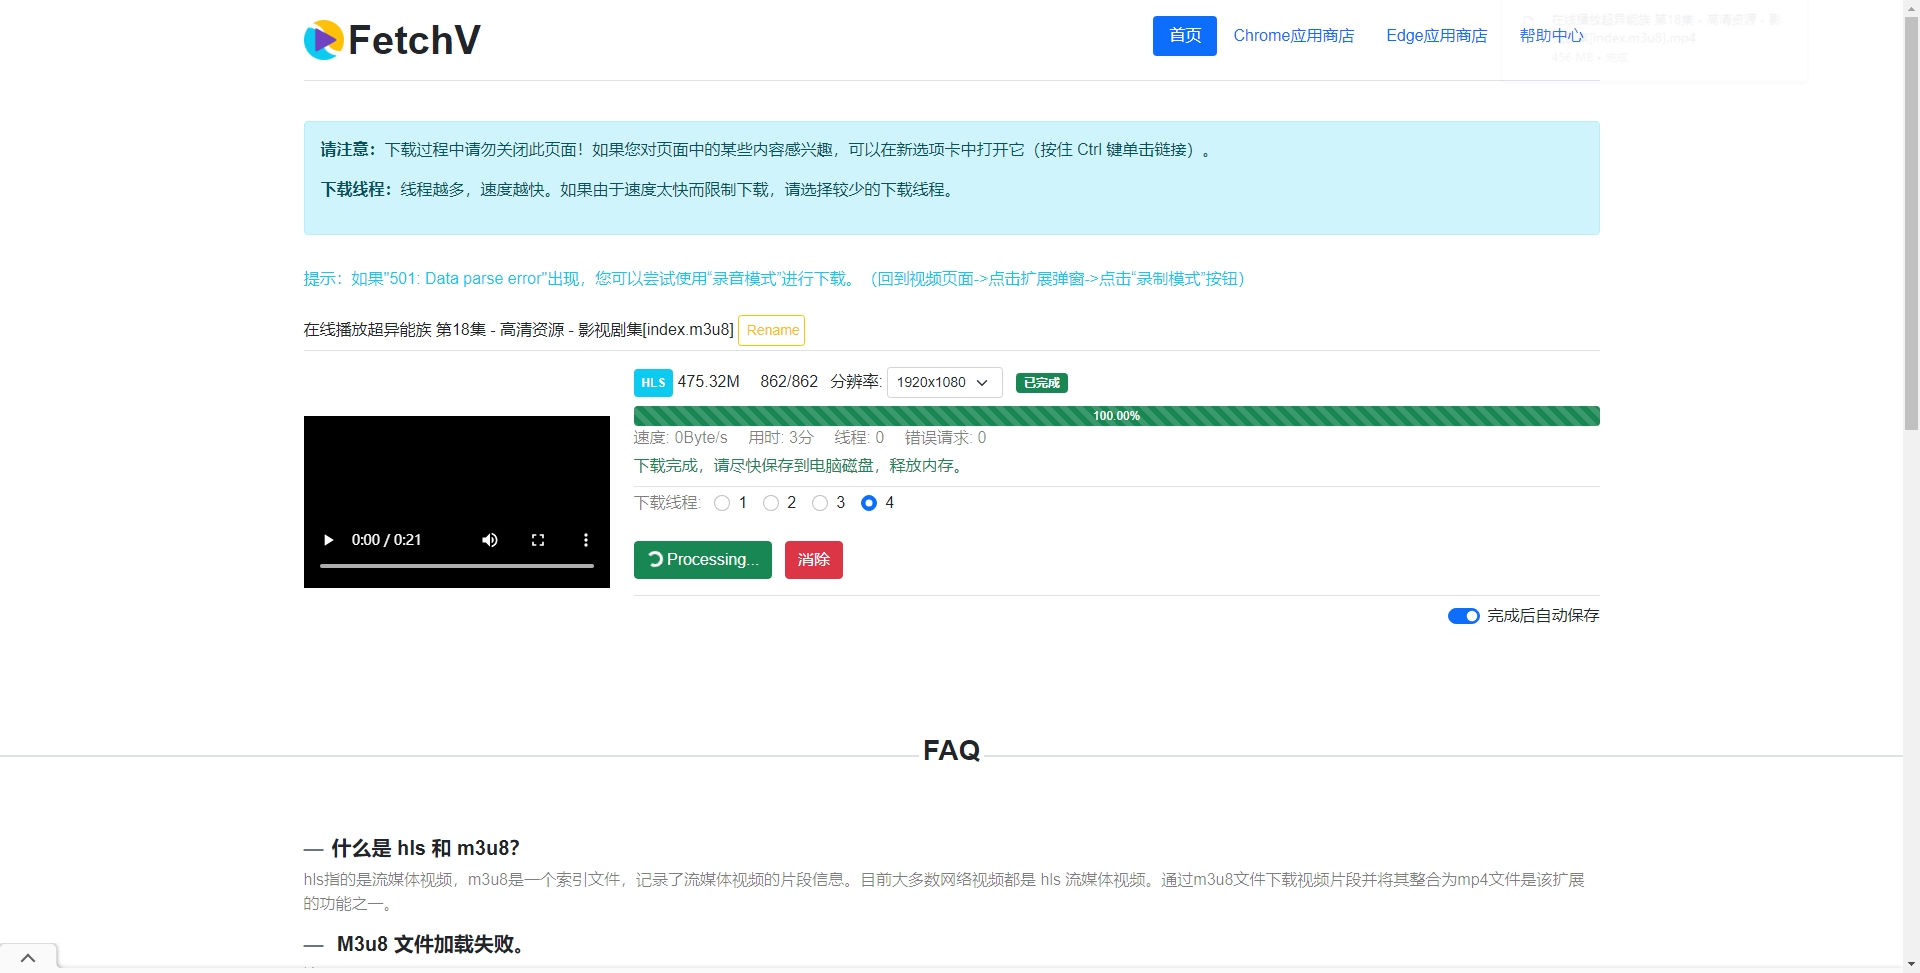Mute the video preview volume
The height and width of the screenshot is (973, 1920).
(490, 540)
